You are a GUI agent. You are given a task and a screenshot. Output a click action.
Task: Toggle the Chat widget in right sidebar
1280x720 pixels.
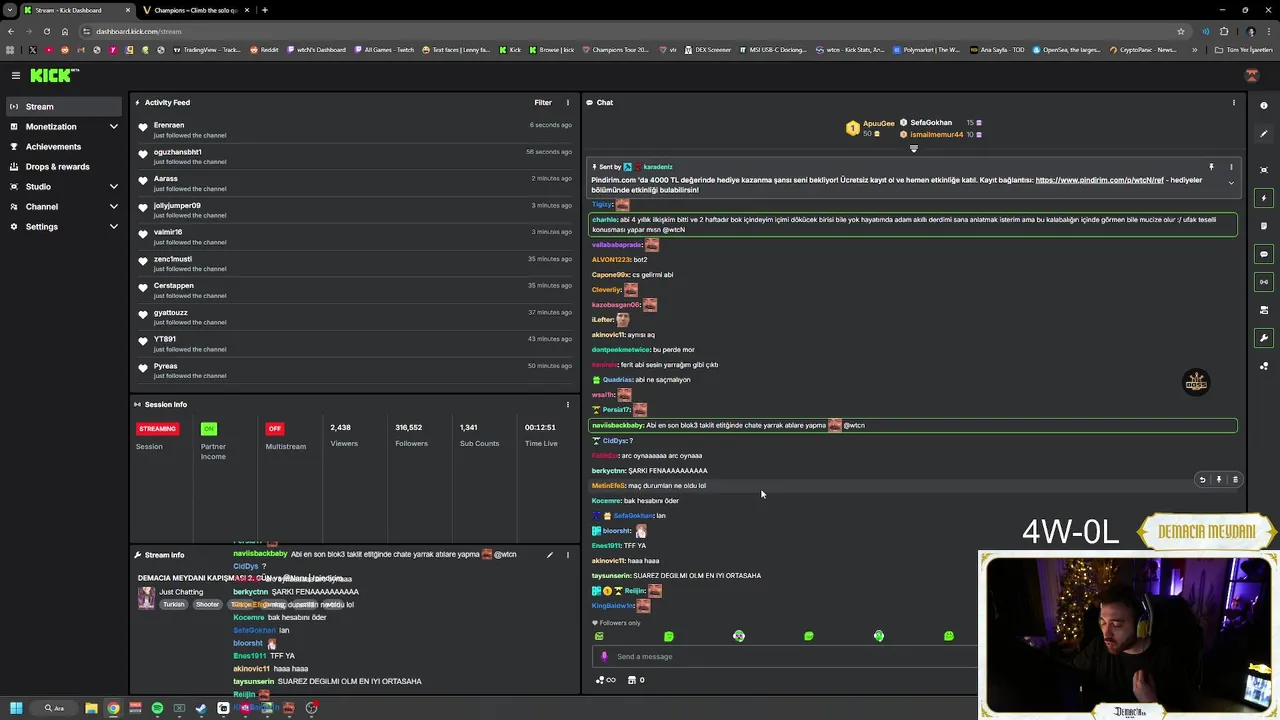pos(1264,254)
